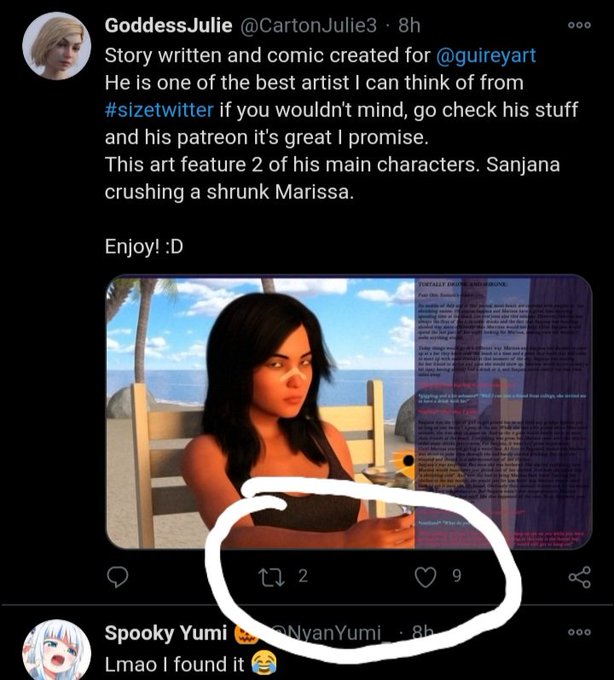Click the GoddessJulie display name
This screenshot has height=680, width=614.
(169, 26)
